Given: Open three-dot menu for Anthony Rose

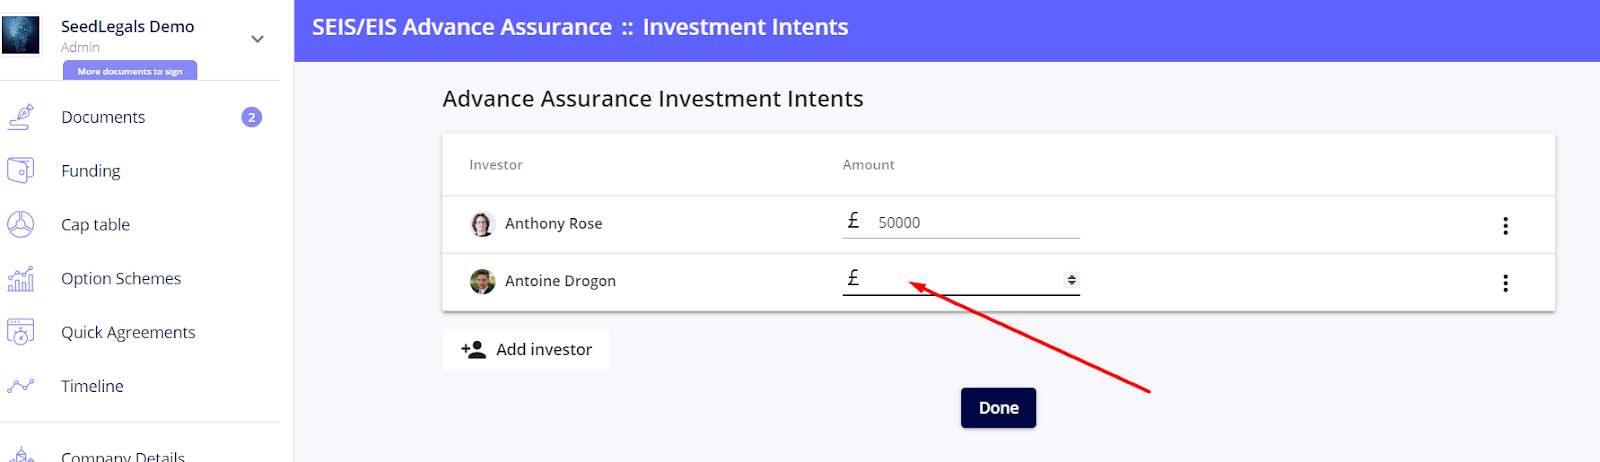Looking at the screenshot, I should point(1505,226).
